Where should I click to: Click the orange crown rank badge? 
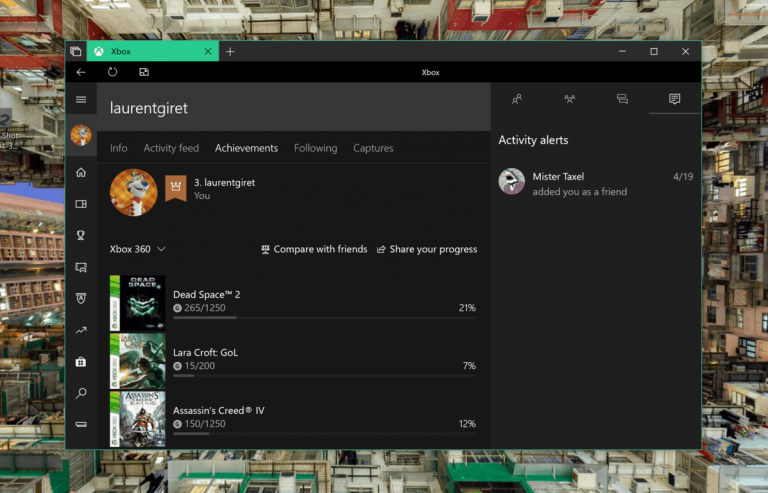(x=176, y=188)
